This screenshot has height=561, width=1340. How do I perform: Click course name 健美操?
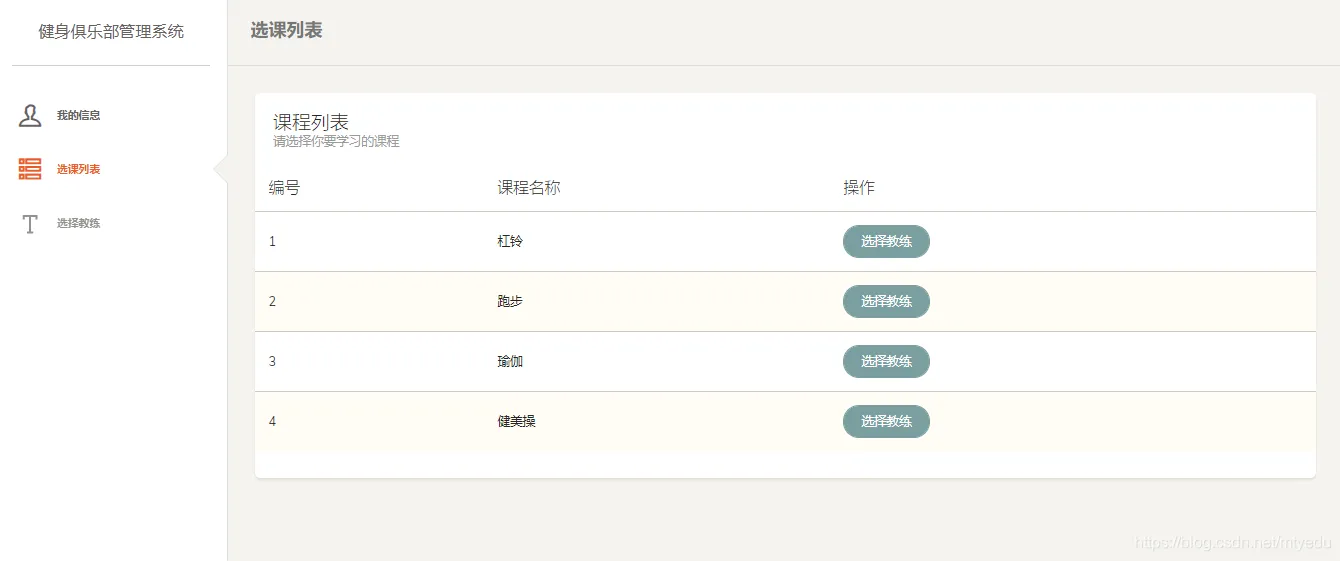(516, 421)
